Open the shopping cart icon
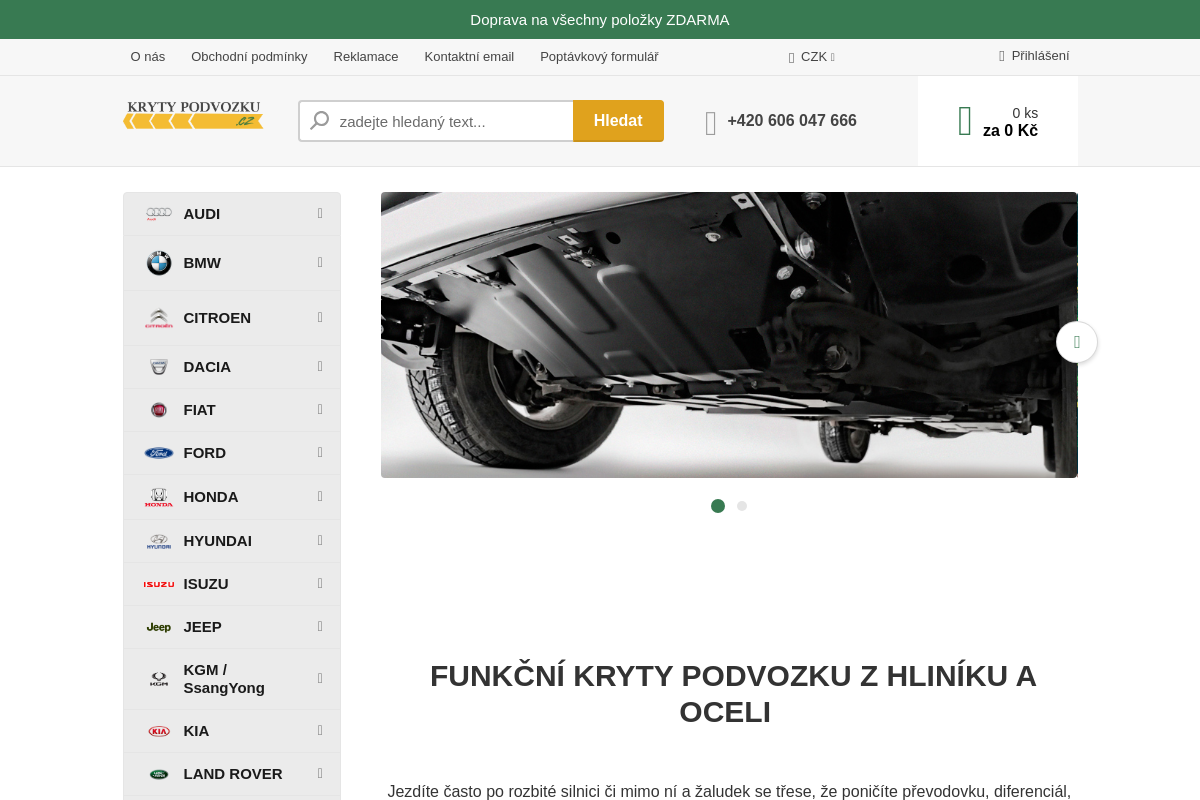 (x=963, y=120)
